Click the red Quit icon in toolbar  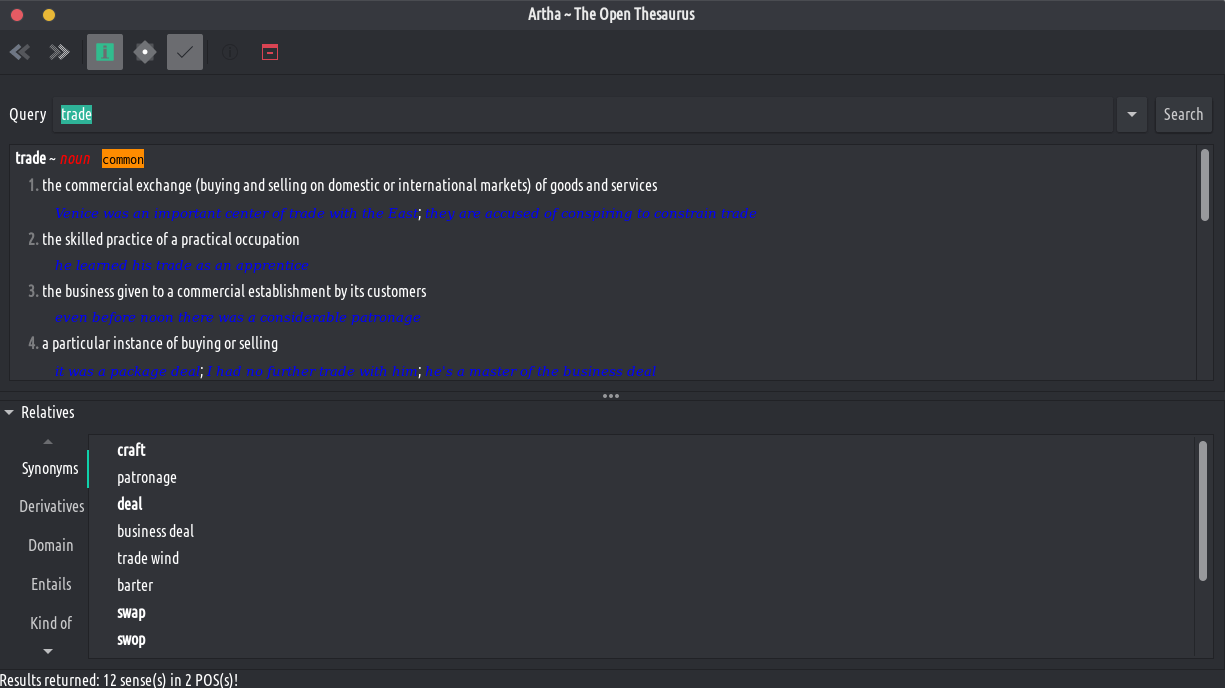click(x=269, y=52)
